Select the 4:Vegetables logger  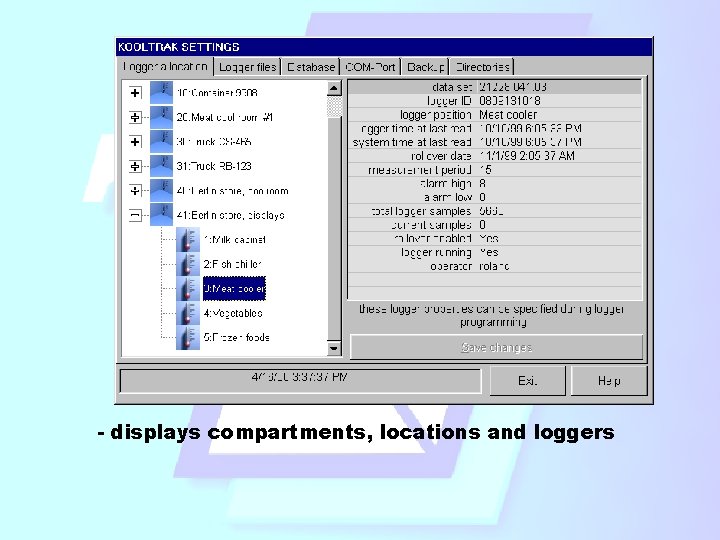233,313
